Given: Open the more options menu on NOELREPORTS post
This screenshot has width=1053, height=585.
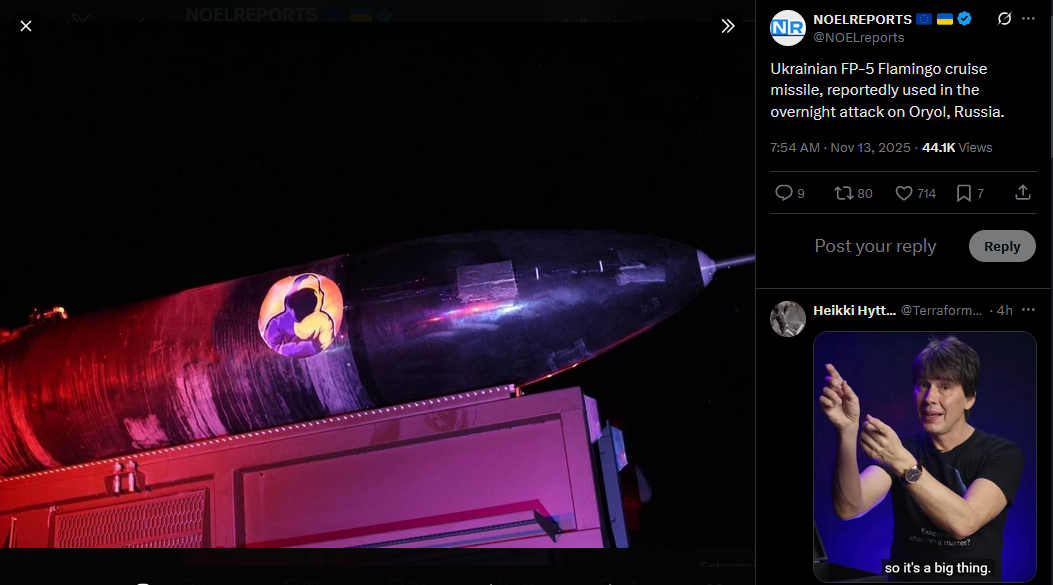Looking at the screenshot, I should click(1028, 19).
